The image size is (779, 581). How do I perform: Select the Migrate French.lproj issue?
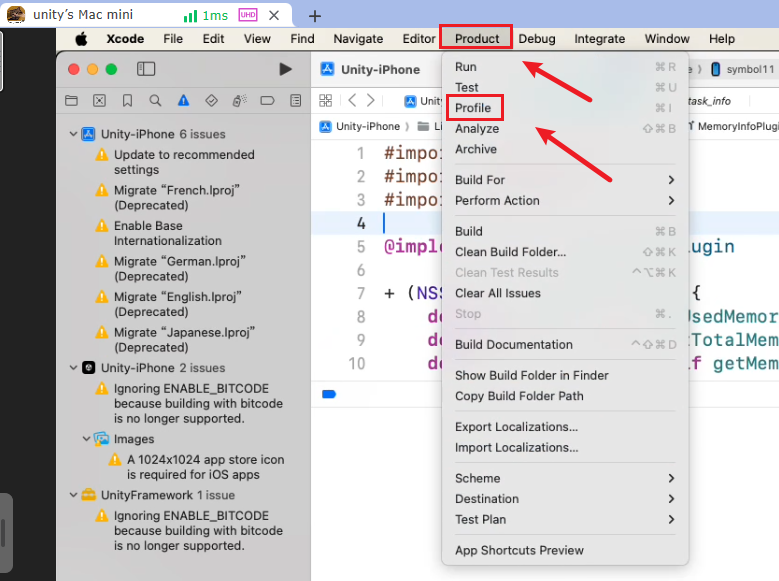(176, 198)
